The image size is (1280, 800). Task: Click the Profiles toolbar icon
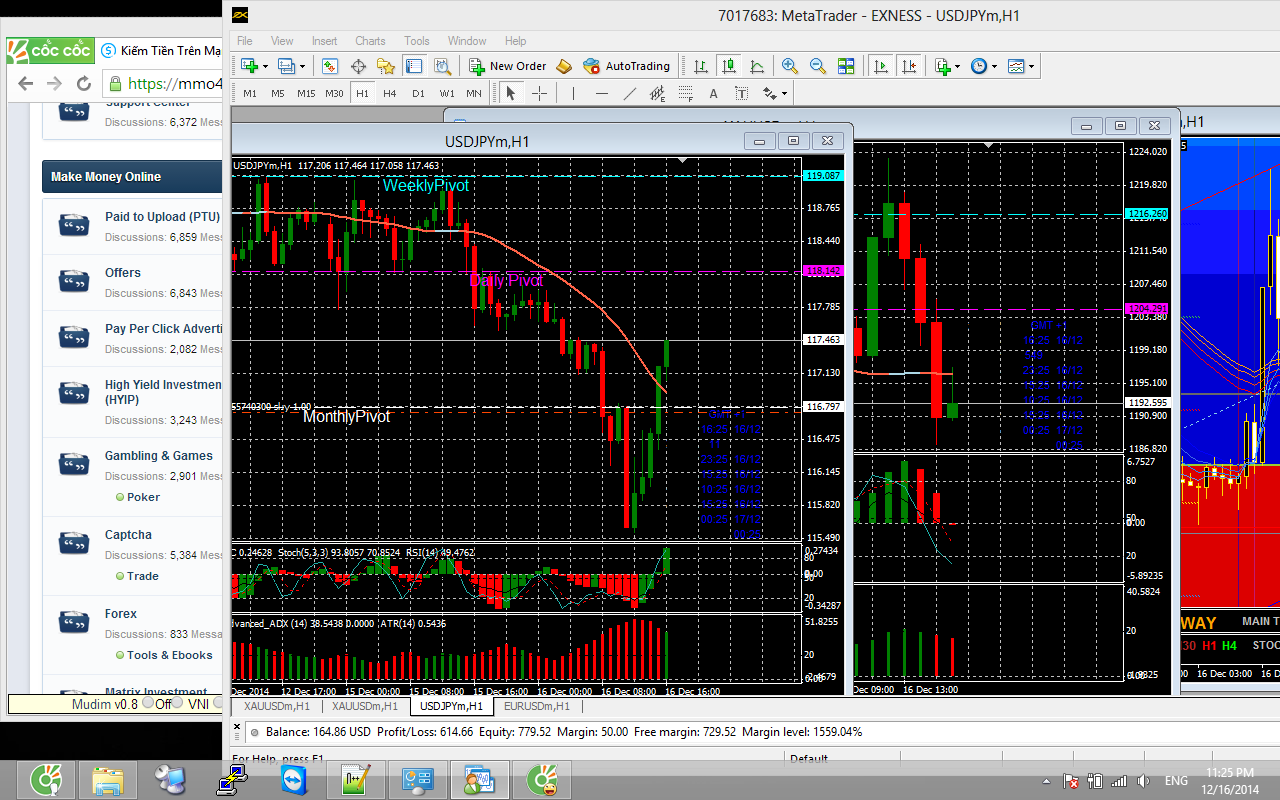(287, 66)
